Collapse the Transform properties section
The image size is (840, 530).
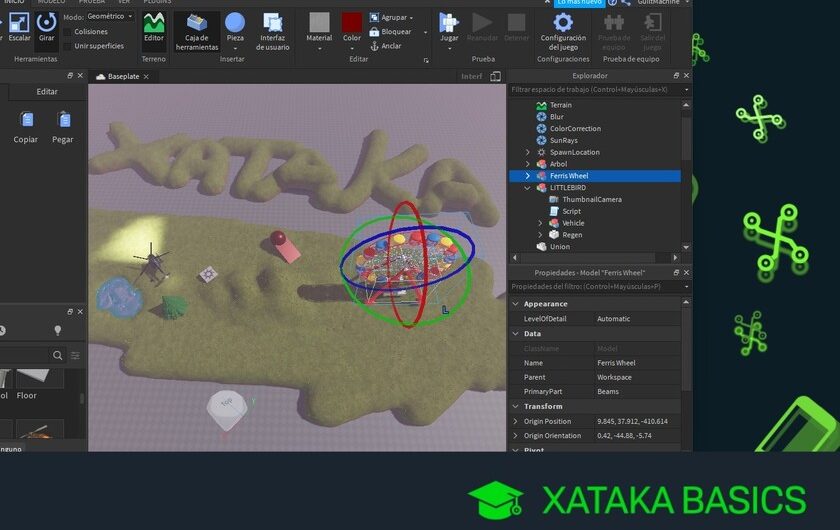[515, 406]
